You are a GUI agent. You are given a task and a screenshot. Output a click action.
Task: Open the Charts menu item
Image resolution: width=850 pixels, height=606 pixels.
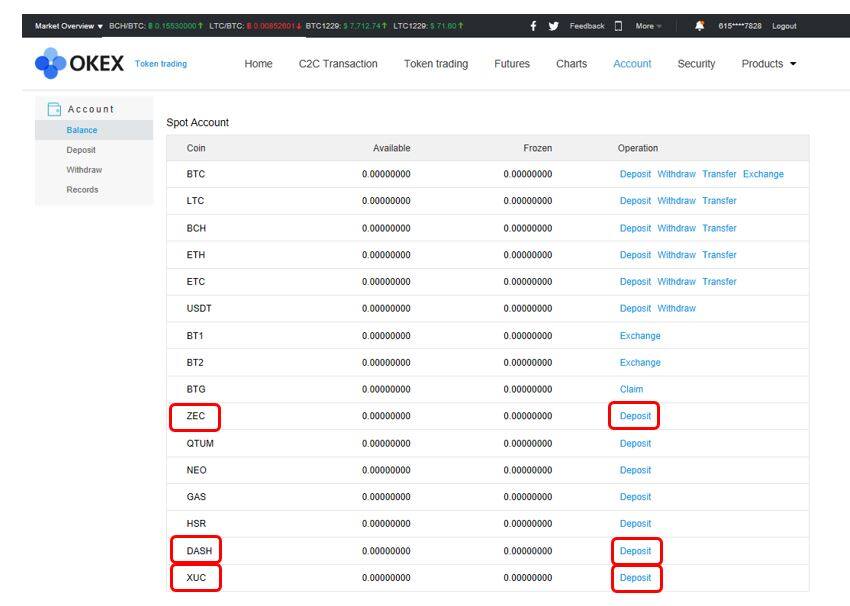click(571, 64)
